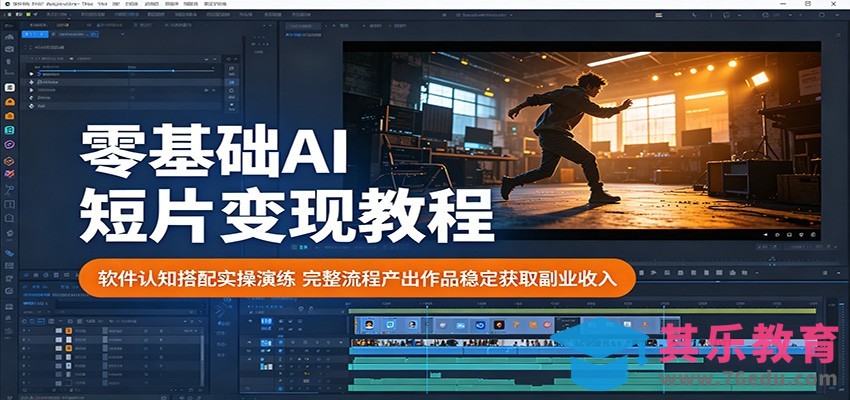Viewport: 850px width, 400px height.
Task: Click the orange banner reading 软件认知搭配实操演练
Action: coord(357,278)
